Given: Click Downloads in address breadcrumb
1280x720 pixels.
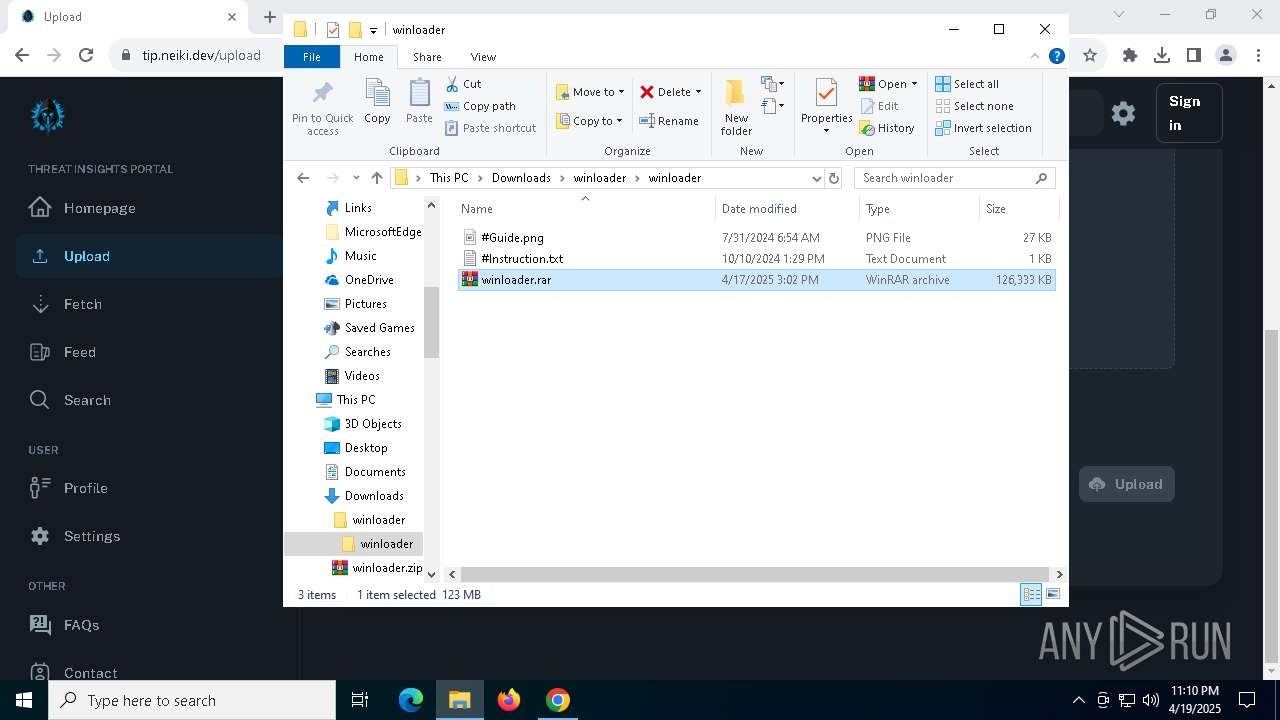Looking at the screenshot, I should [x=521, y=178].
